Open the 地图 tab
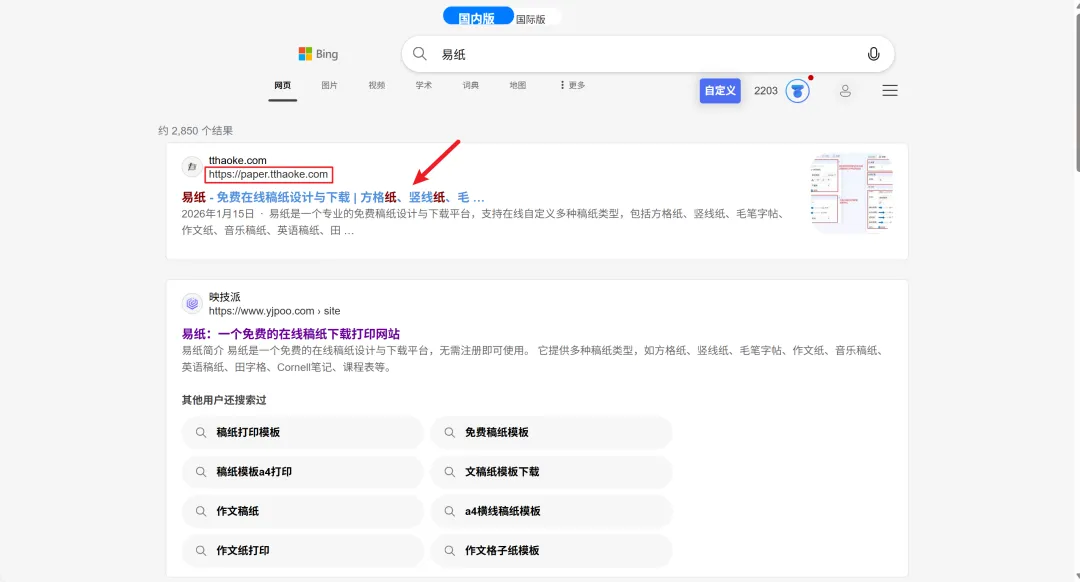This screenshot has width=1080, height=582. coord(517,85)
